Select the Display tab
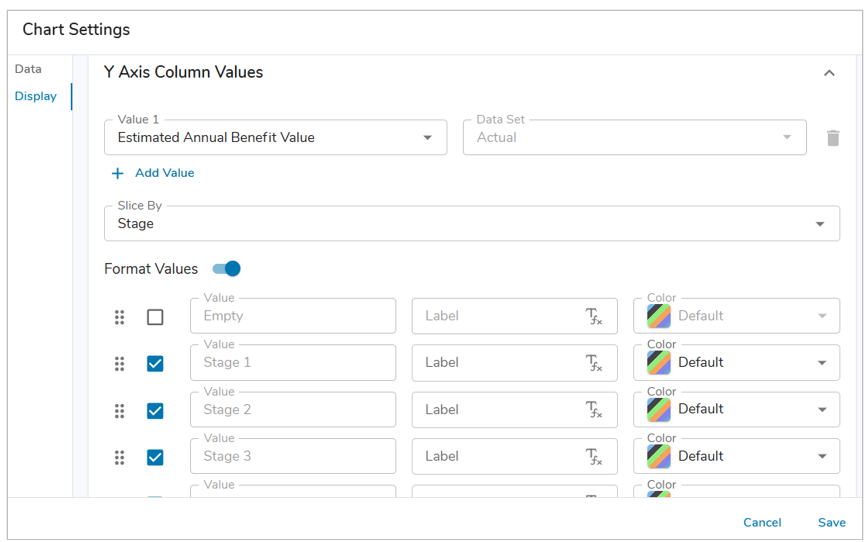The width and height of the screenshot is (867, 542). [x=35, y=96]
